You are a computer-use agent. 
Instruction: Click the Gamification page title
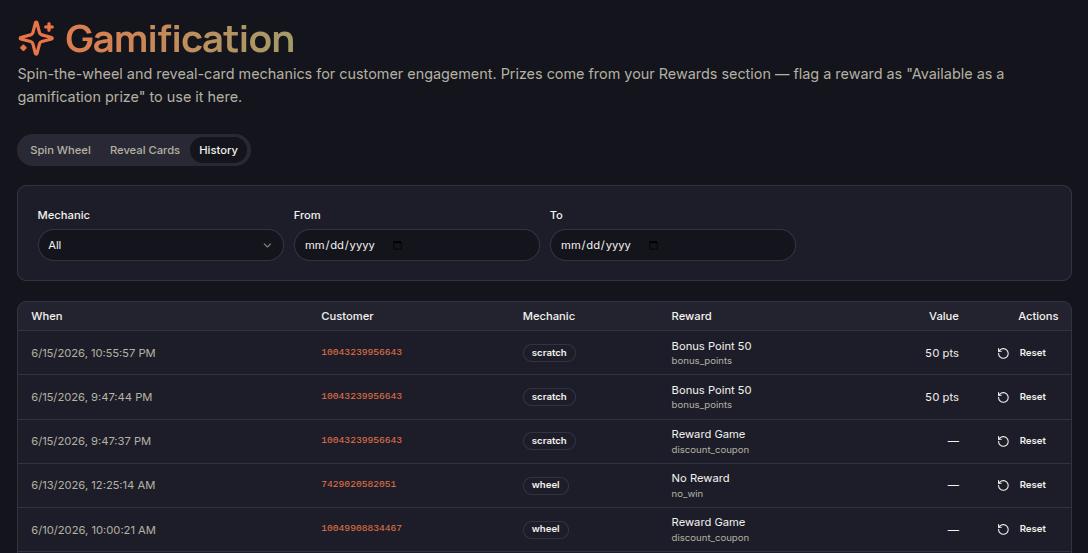click(x=180, y=39)
